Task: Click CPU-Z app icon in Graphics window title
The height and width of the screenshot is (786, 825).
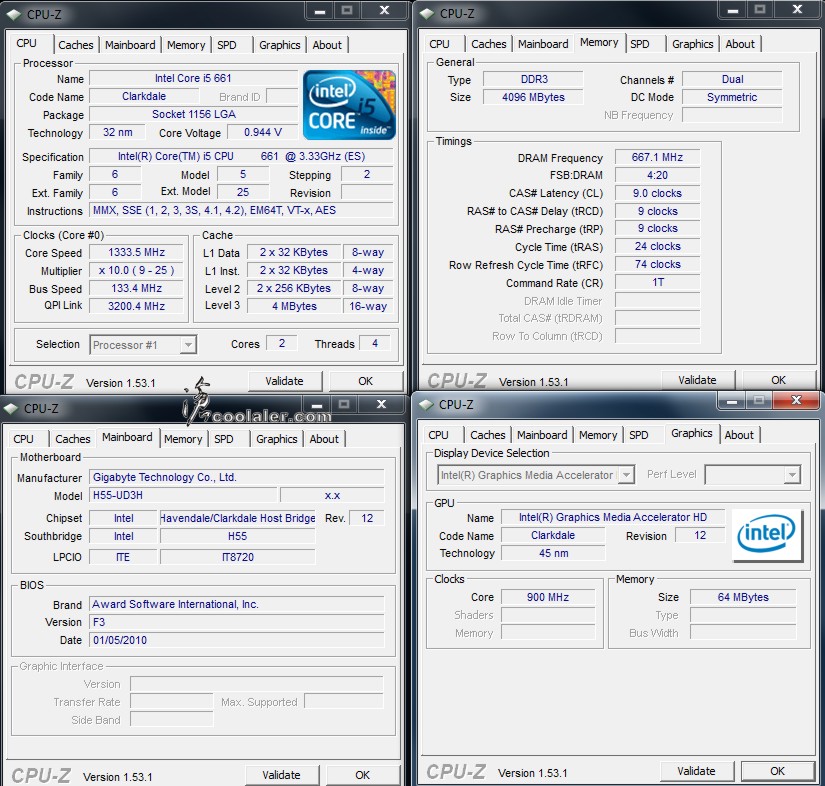Action: click(x=426, y=405)
